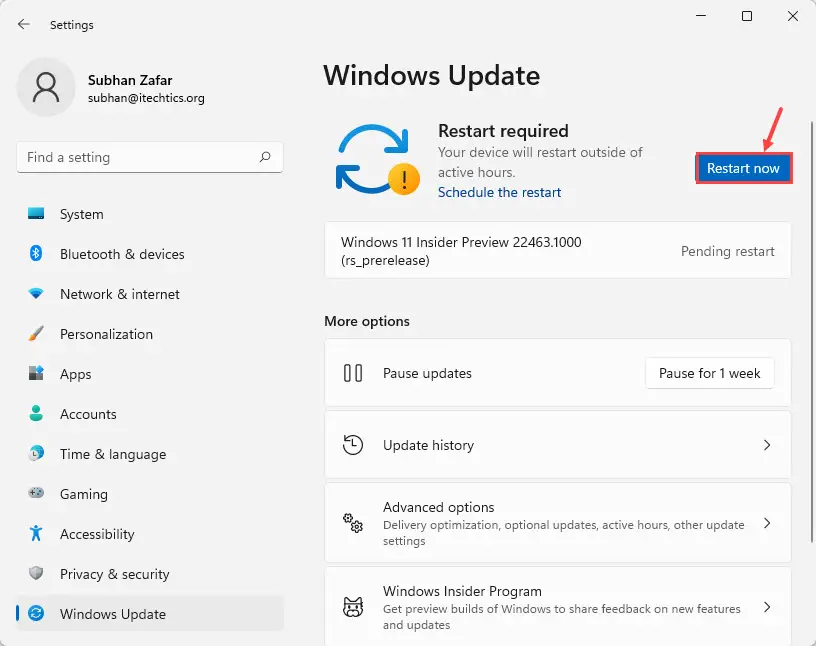The image size is (816, 646).
Task: Click the Windows Update sync icon in sidebar
Action: (x=36, y=613)
